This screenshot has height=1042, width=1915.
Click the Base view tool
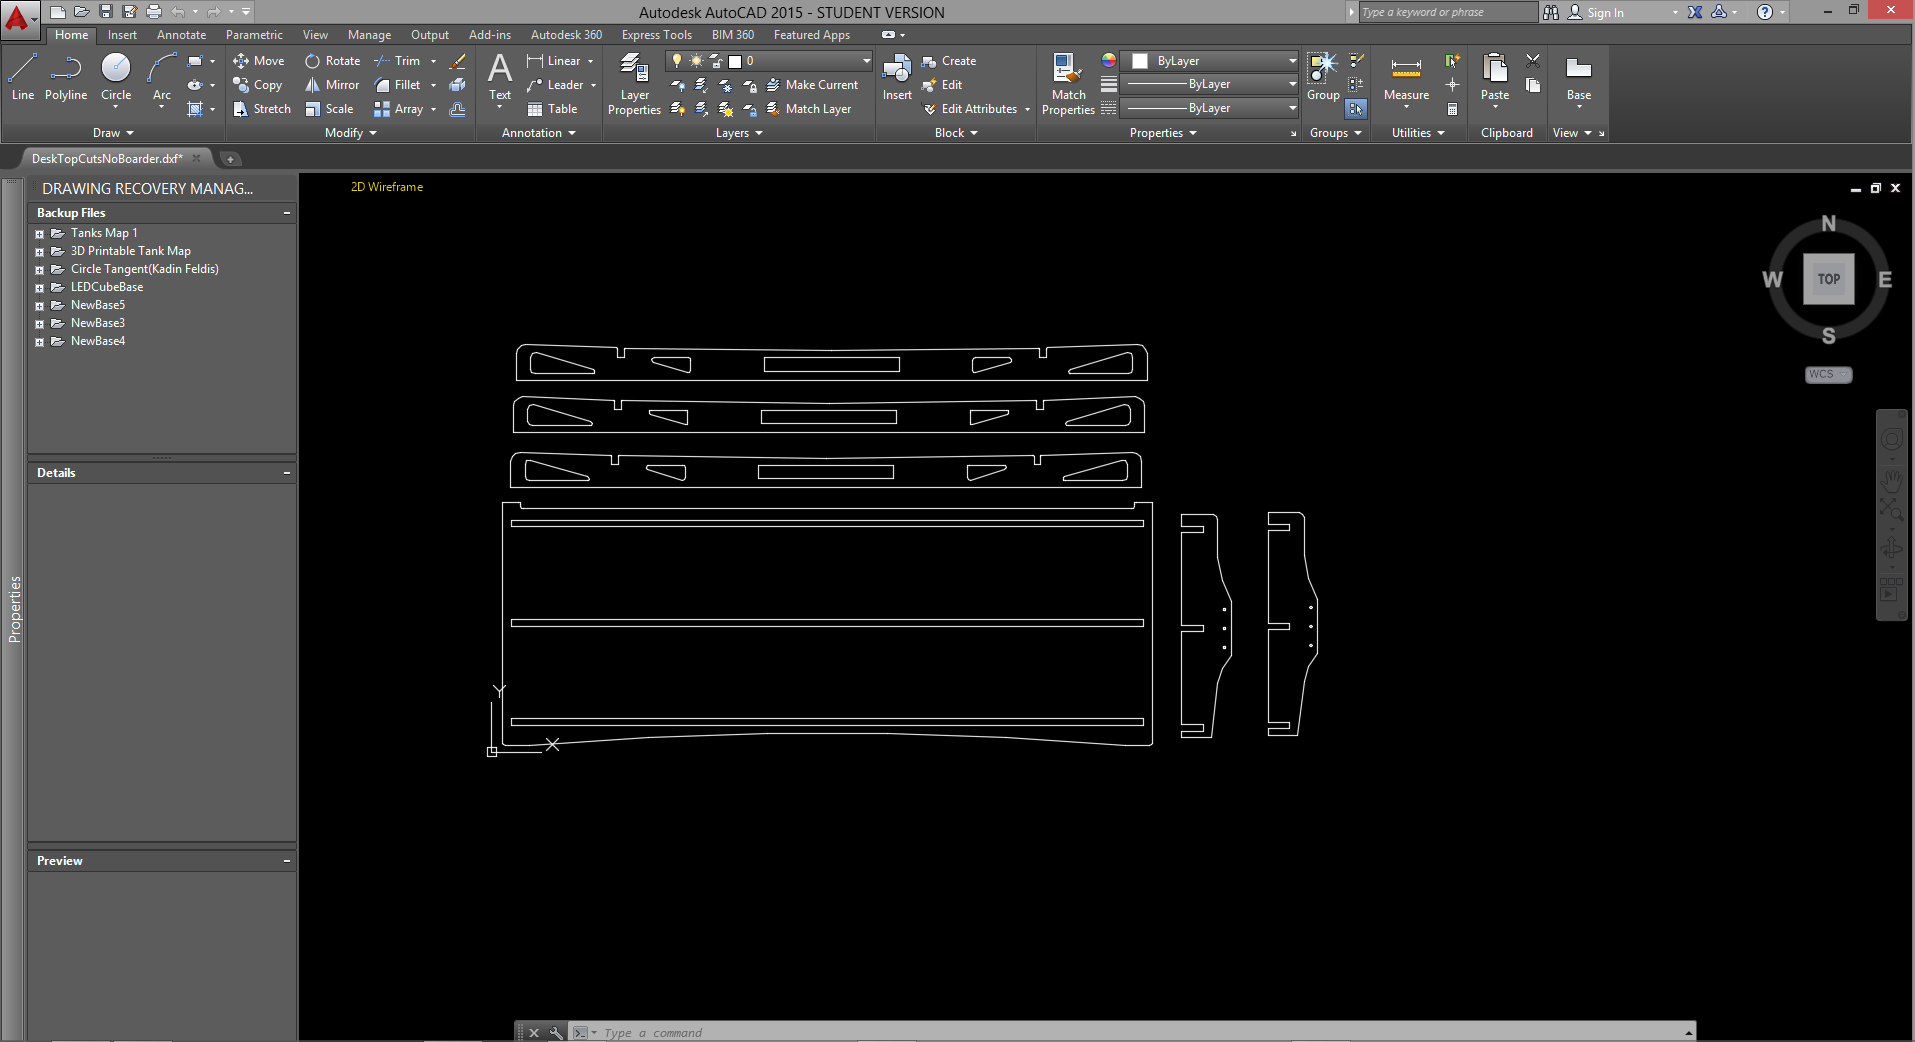[1579, 78]
